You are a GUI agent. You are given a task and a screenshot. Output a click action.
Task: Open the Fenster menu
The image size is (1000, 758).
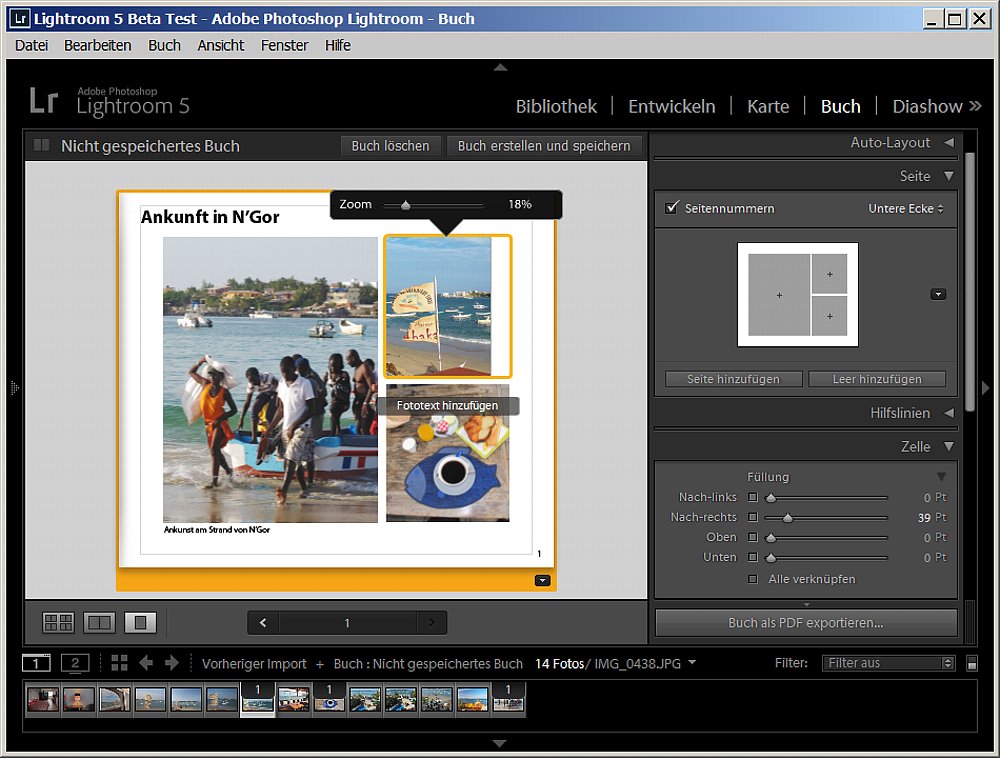[284, 45]
